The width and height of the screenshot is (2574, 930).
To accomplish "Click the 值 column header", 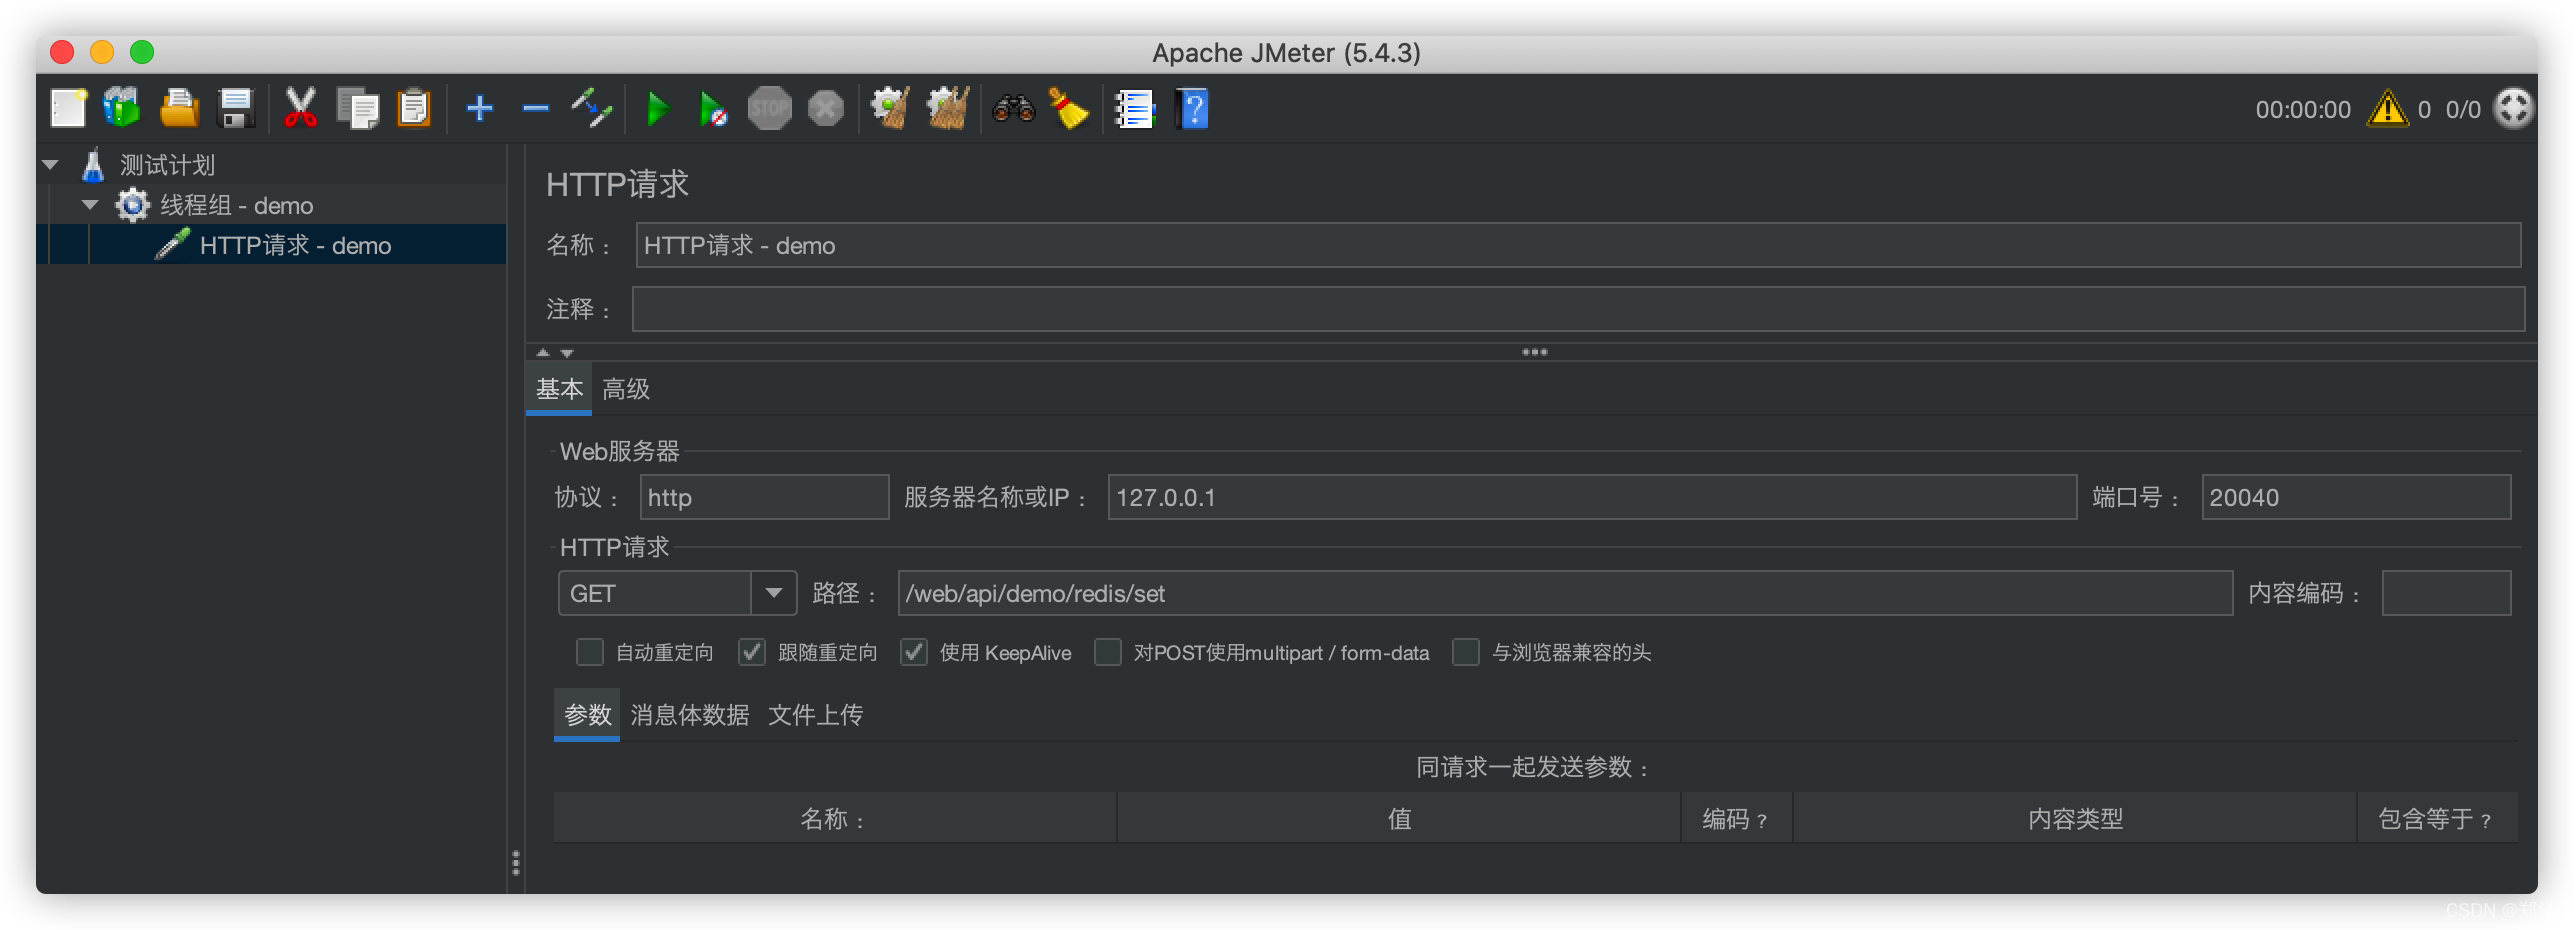I will tap(1399, 818).
